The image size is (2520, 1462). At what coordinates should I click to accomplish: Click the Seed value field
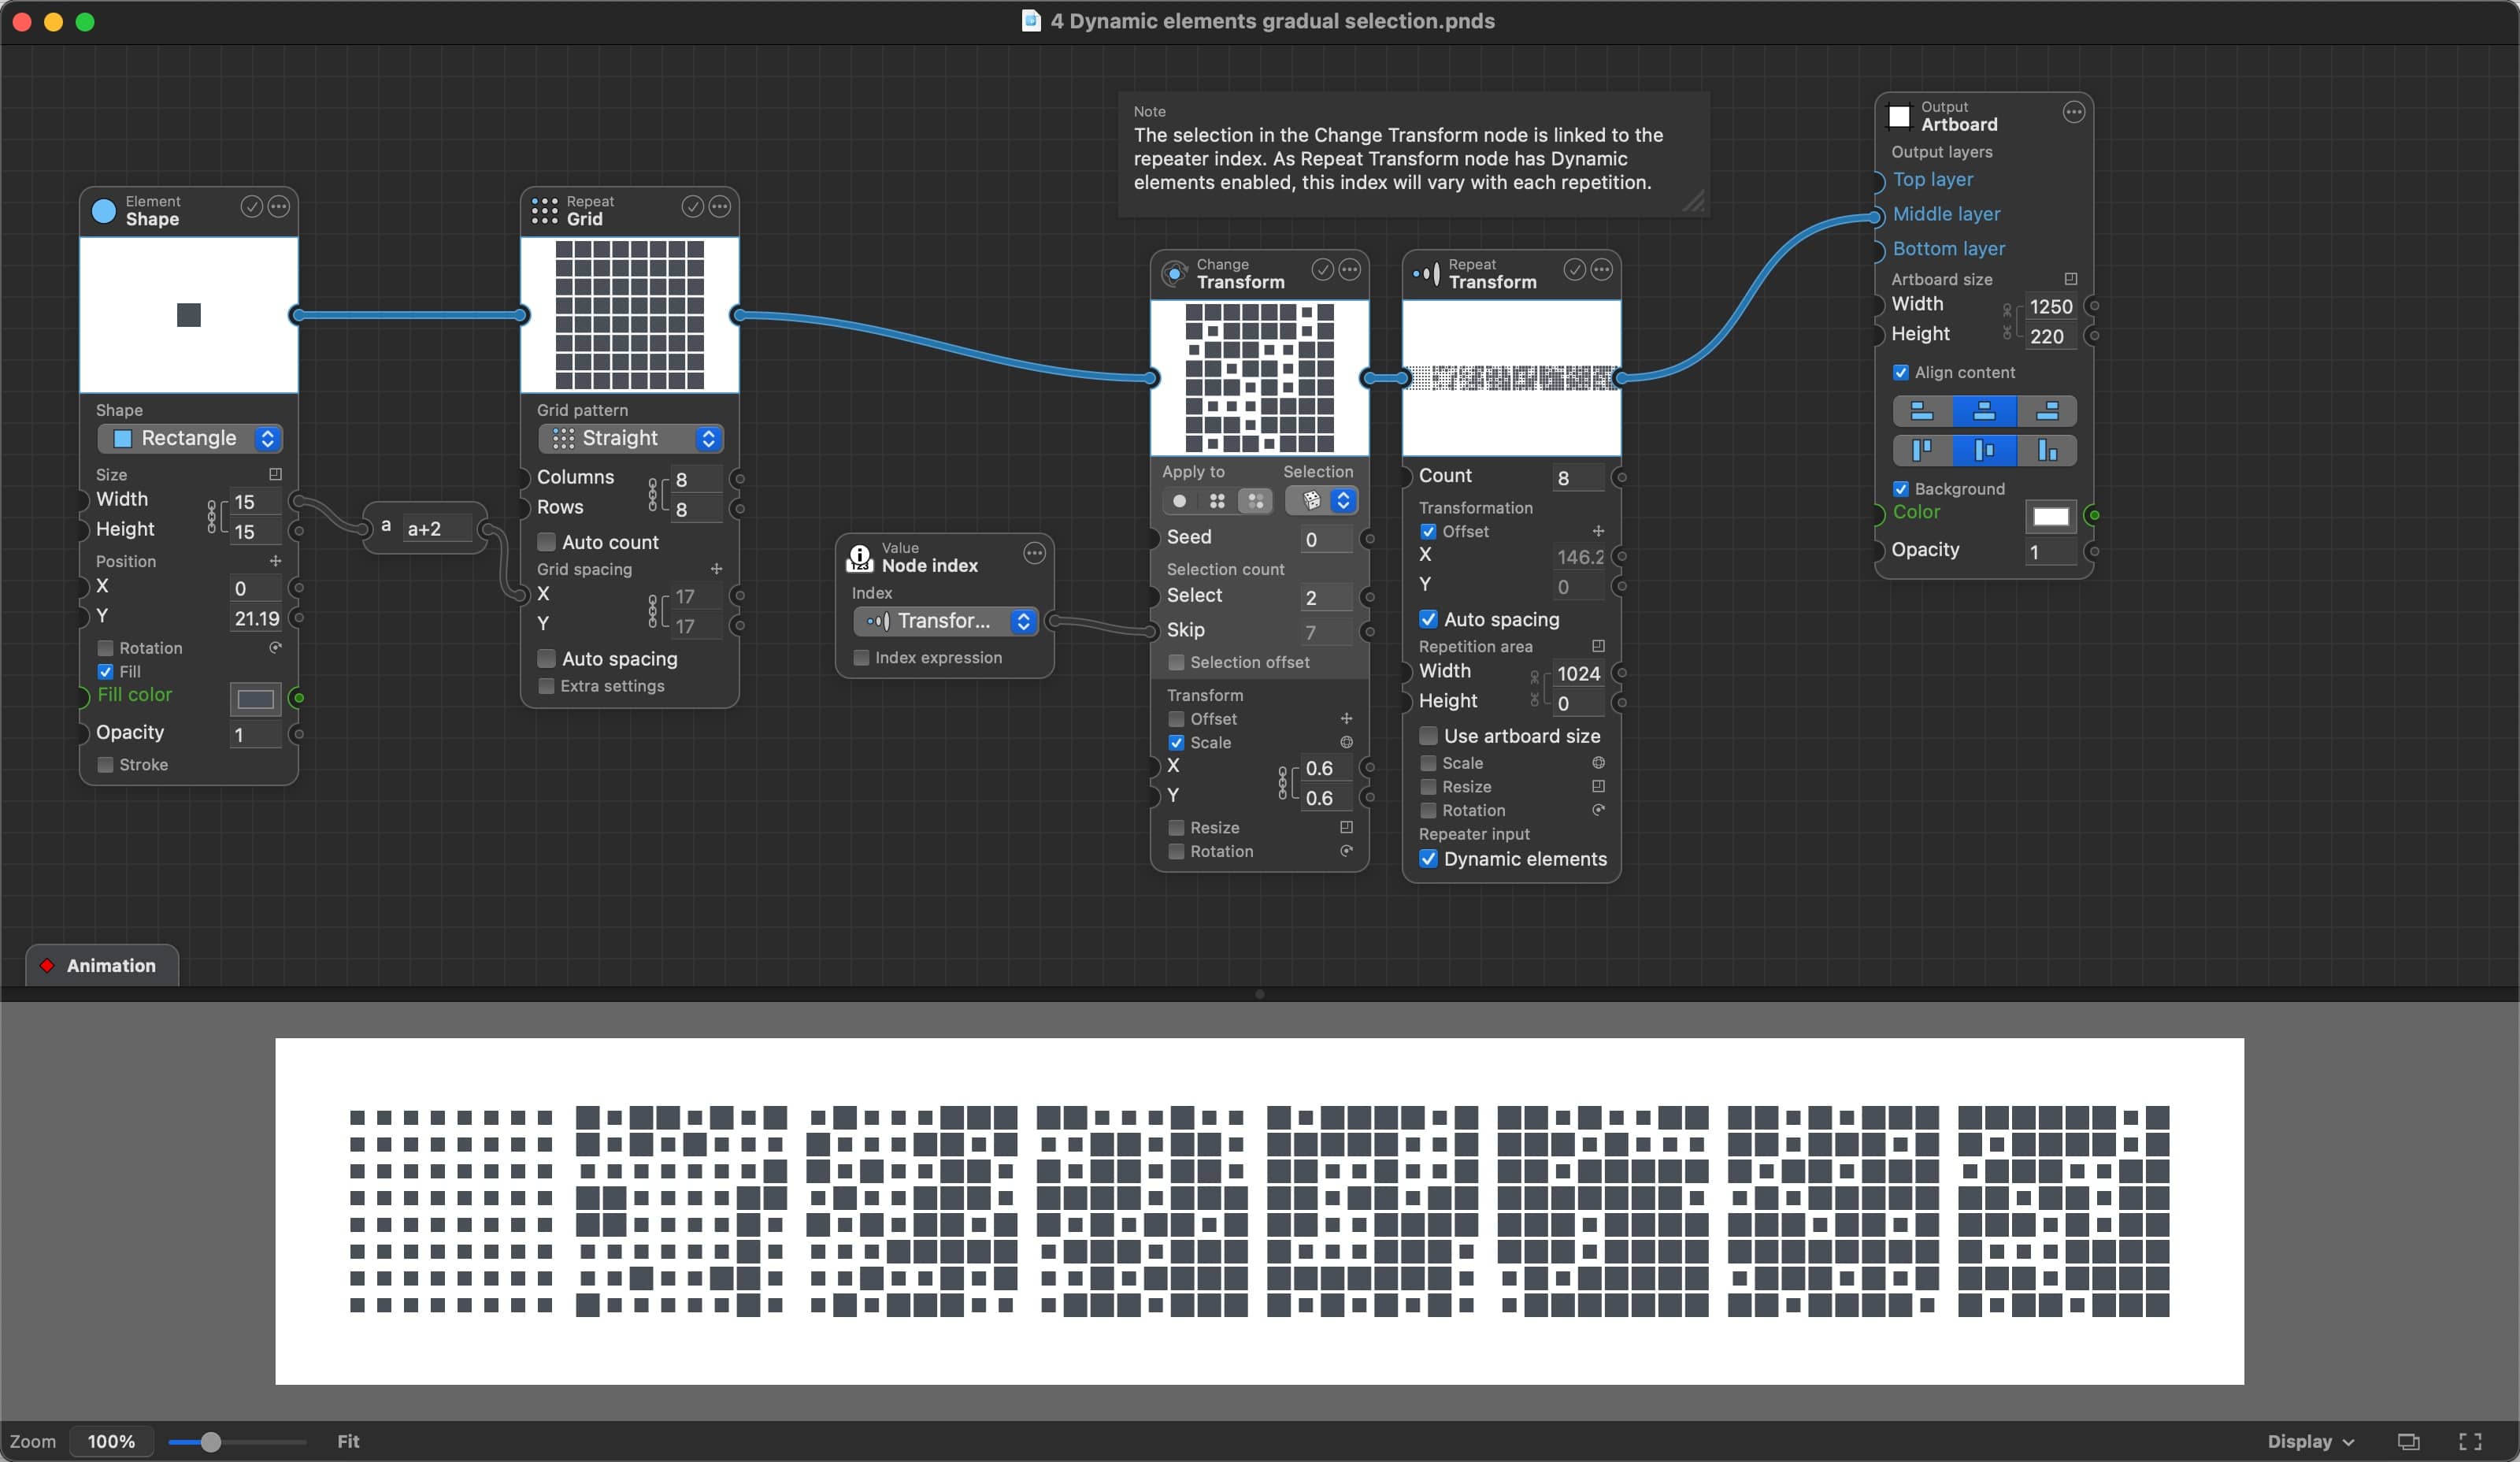point(1326,540)
